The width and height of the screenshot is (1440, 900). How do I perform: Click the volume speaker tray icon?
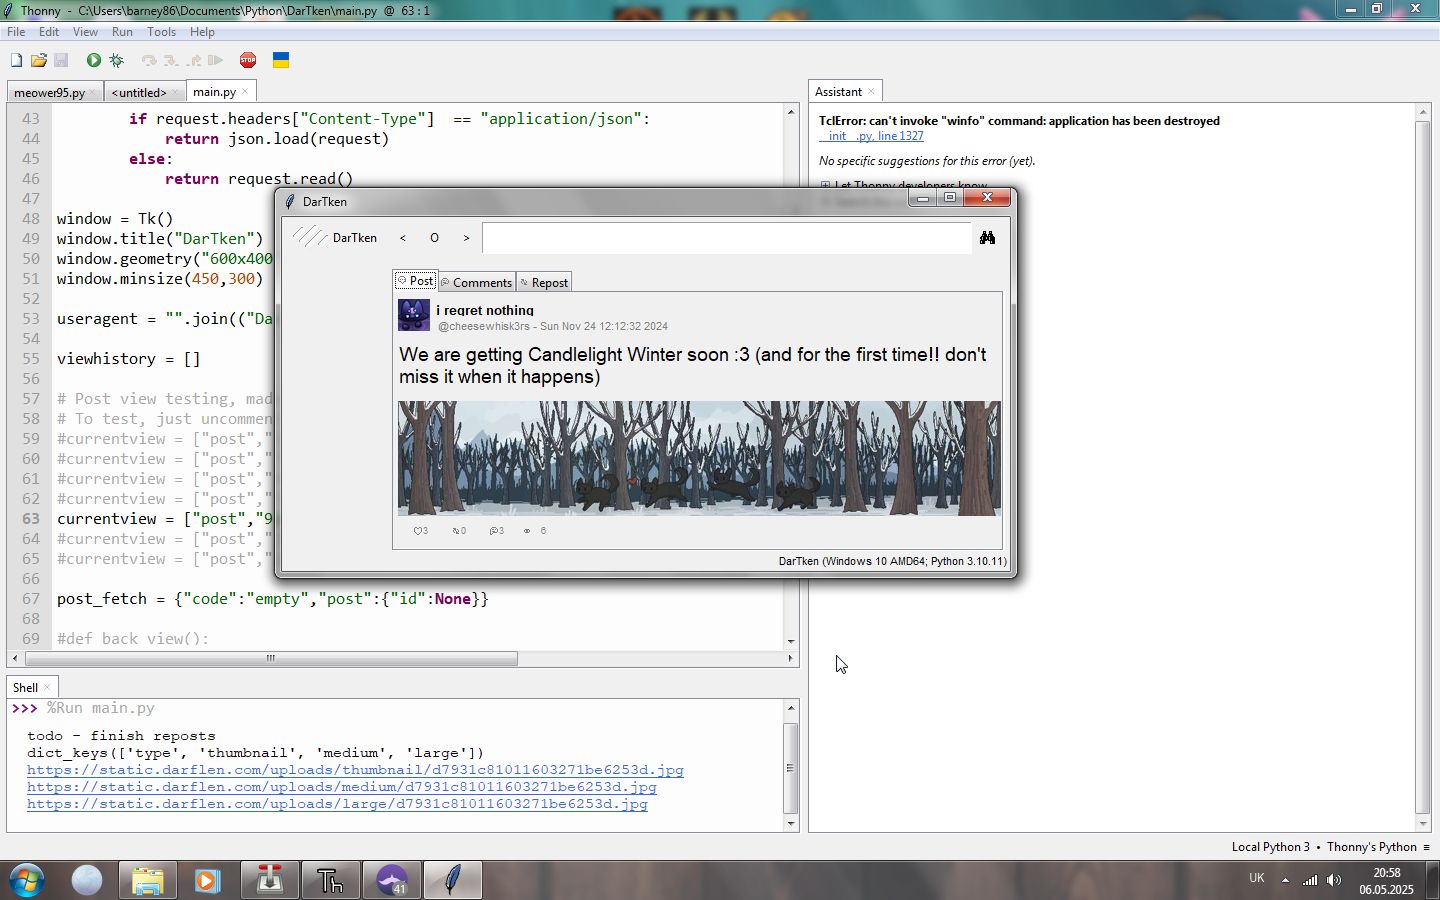pos(1334,880)
